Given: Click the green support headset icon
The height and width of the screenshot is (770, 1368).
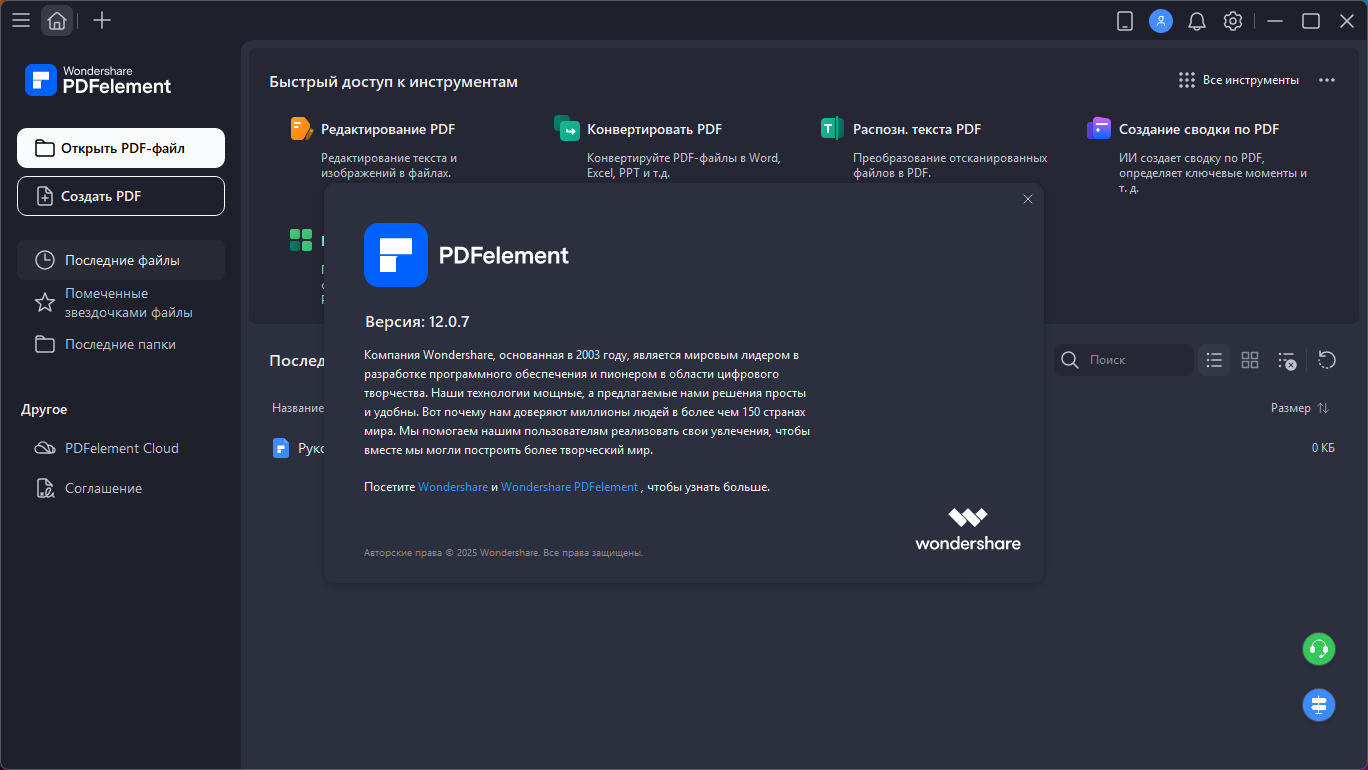Looking at the screenshot, I should (1319, 649).
